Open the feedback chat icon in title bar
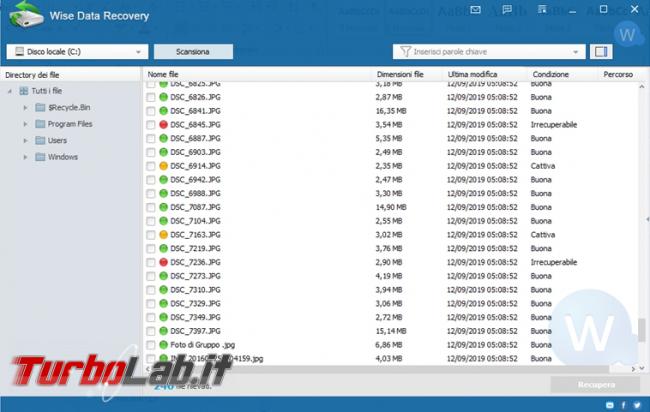Screen dimensions: 650x412 (x=507, y=10)
